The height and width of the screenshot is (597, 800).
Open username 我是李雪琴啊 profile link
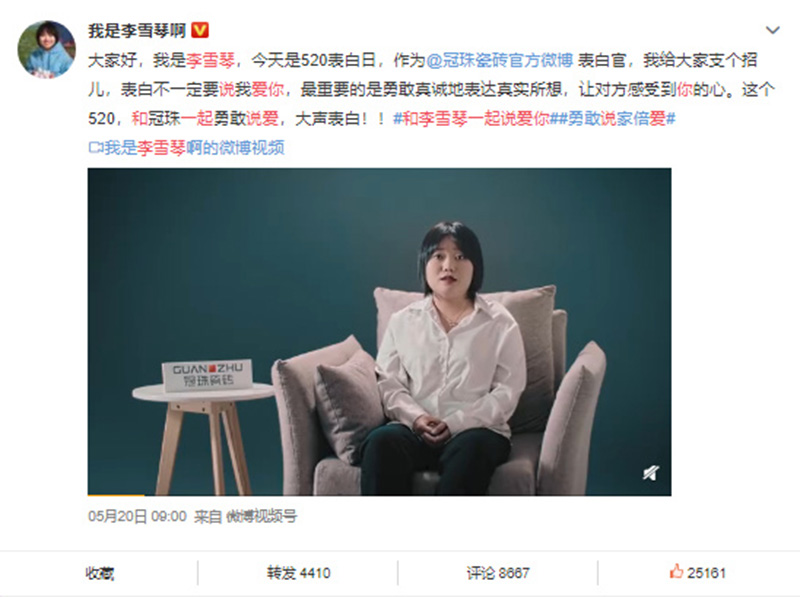point(137,31)
